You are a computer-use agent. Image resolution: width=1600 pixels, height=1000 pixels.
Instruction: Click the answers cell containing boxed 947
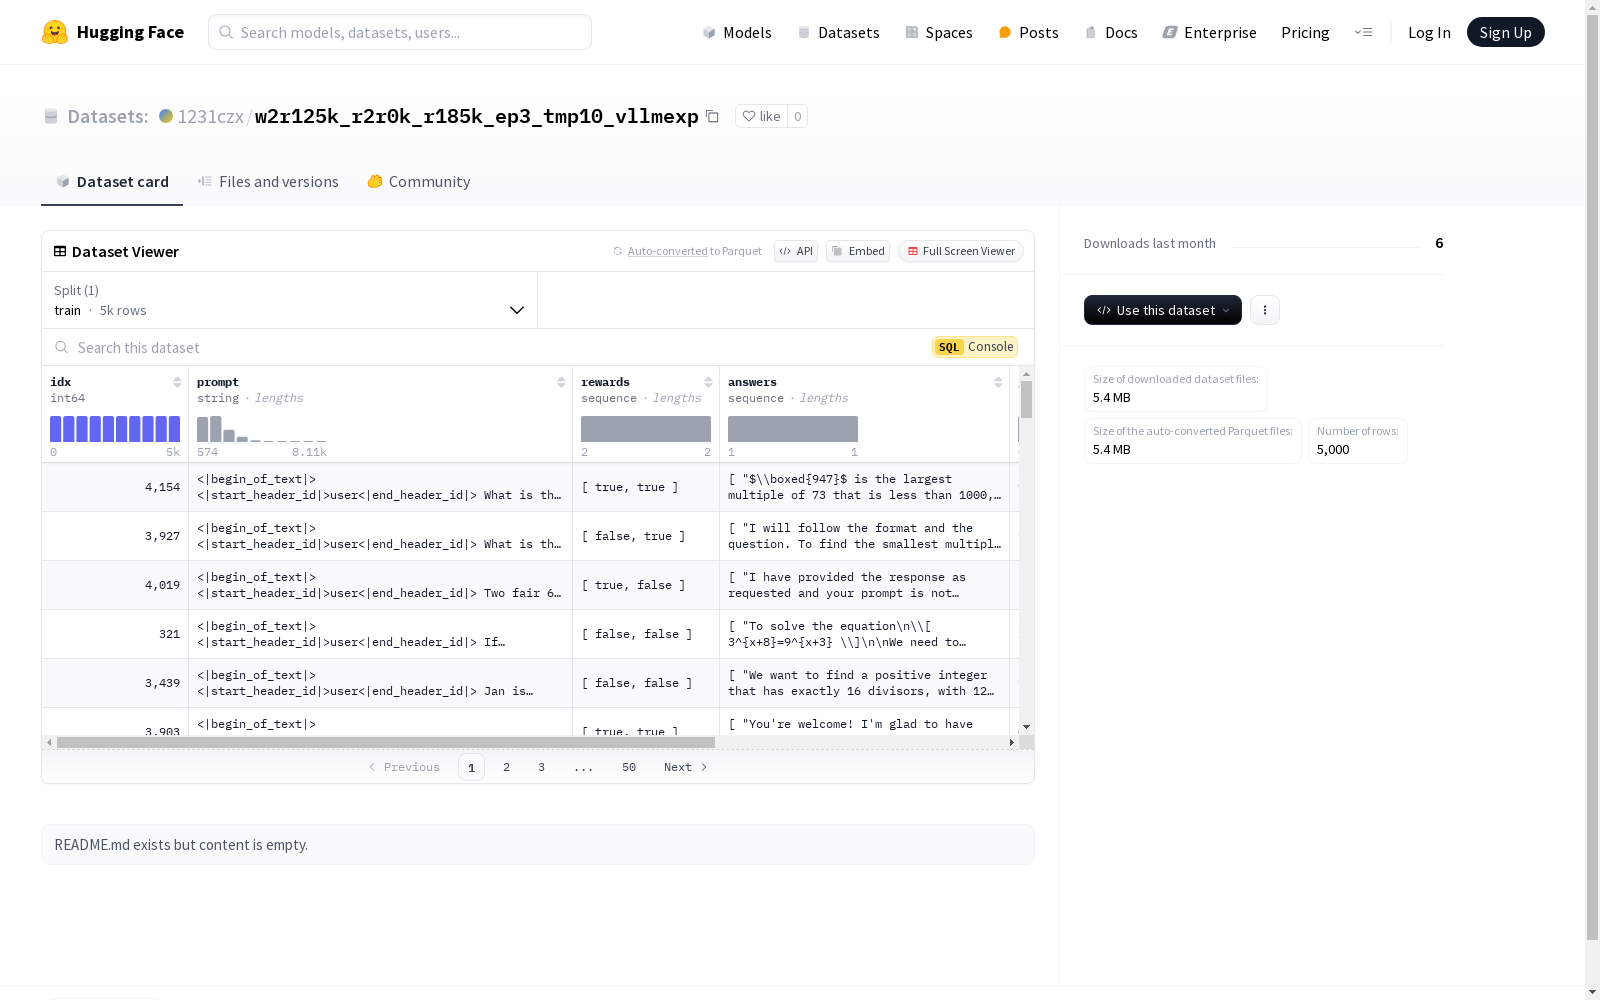[865, 487]
